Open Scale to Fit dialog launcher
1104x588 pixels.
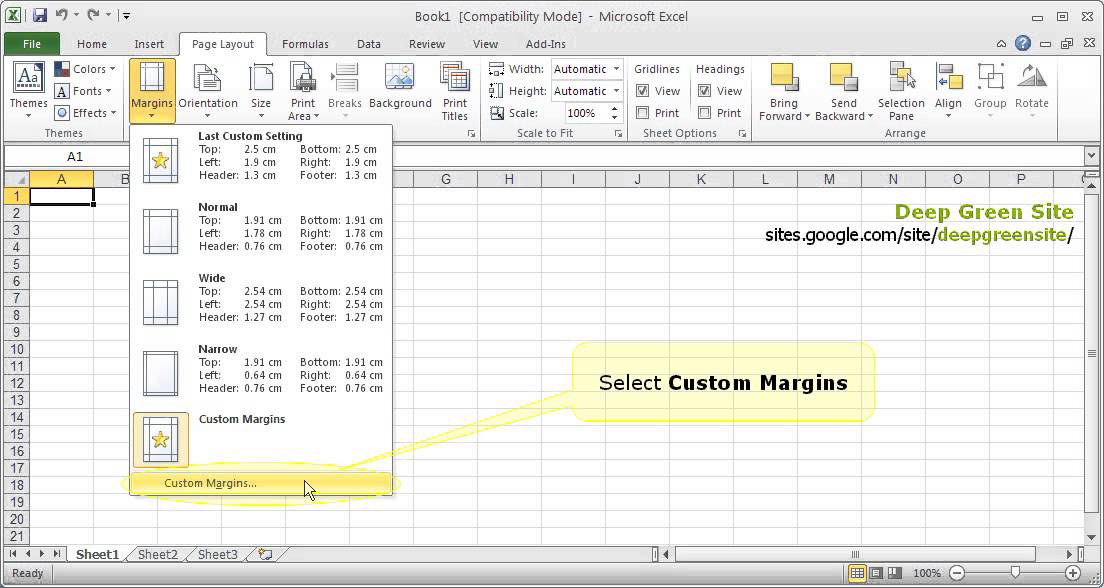click(x=617, y=133)
